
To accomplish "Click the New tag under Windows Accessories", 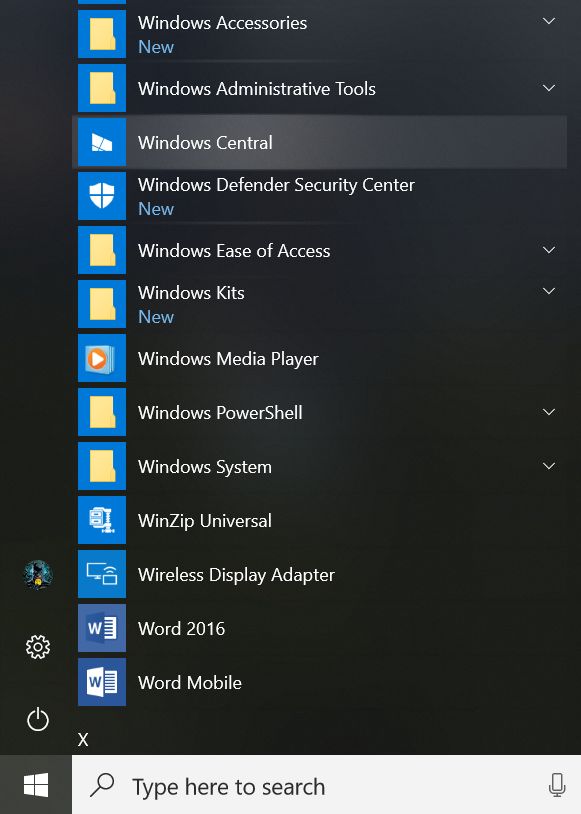I will point(156,47).
